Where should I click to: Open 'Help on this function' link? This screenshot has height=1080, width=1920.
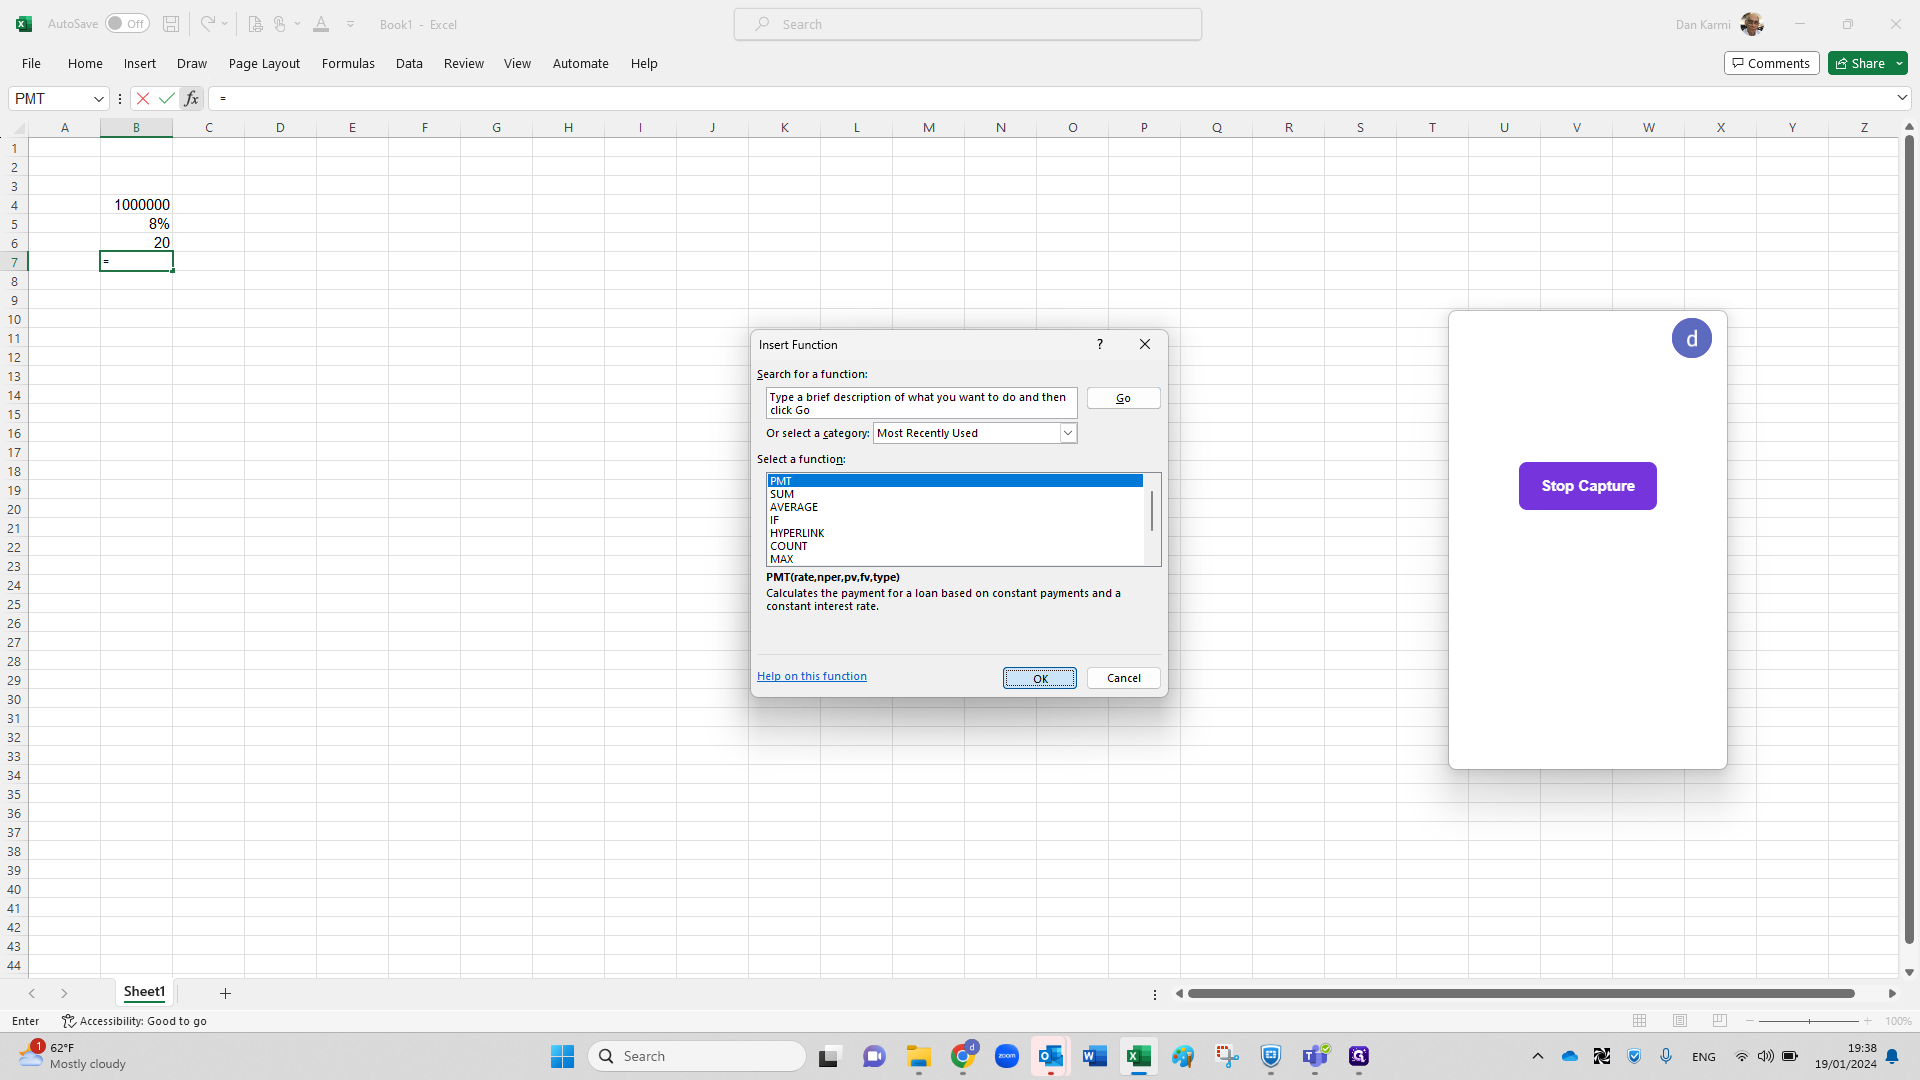click(x=812, y=676)
